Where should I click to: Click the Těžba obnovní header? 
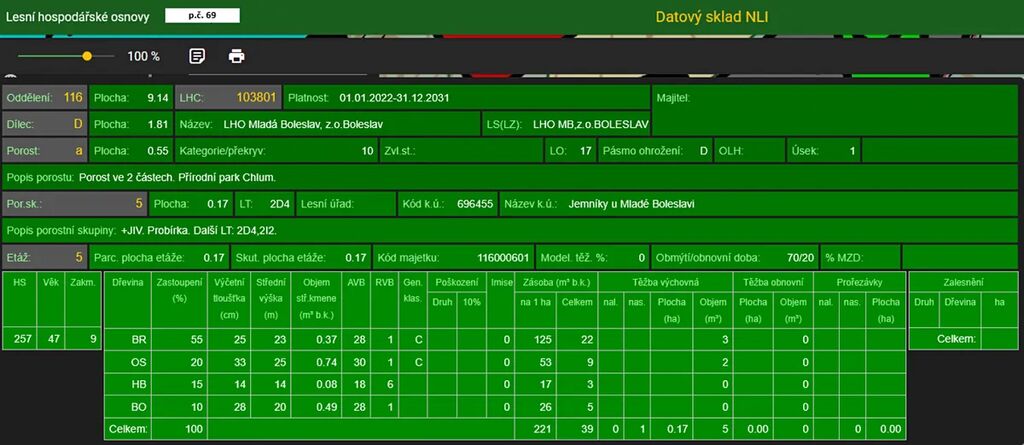point(773,282)
